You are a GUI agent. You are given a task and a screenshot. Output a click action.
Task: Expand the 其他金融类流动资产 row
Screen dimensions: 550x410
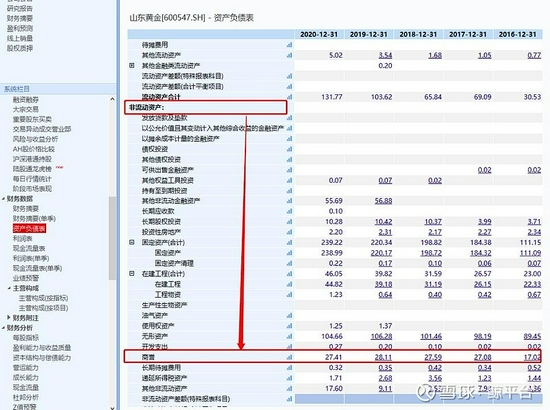(x=132, y=66)
